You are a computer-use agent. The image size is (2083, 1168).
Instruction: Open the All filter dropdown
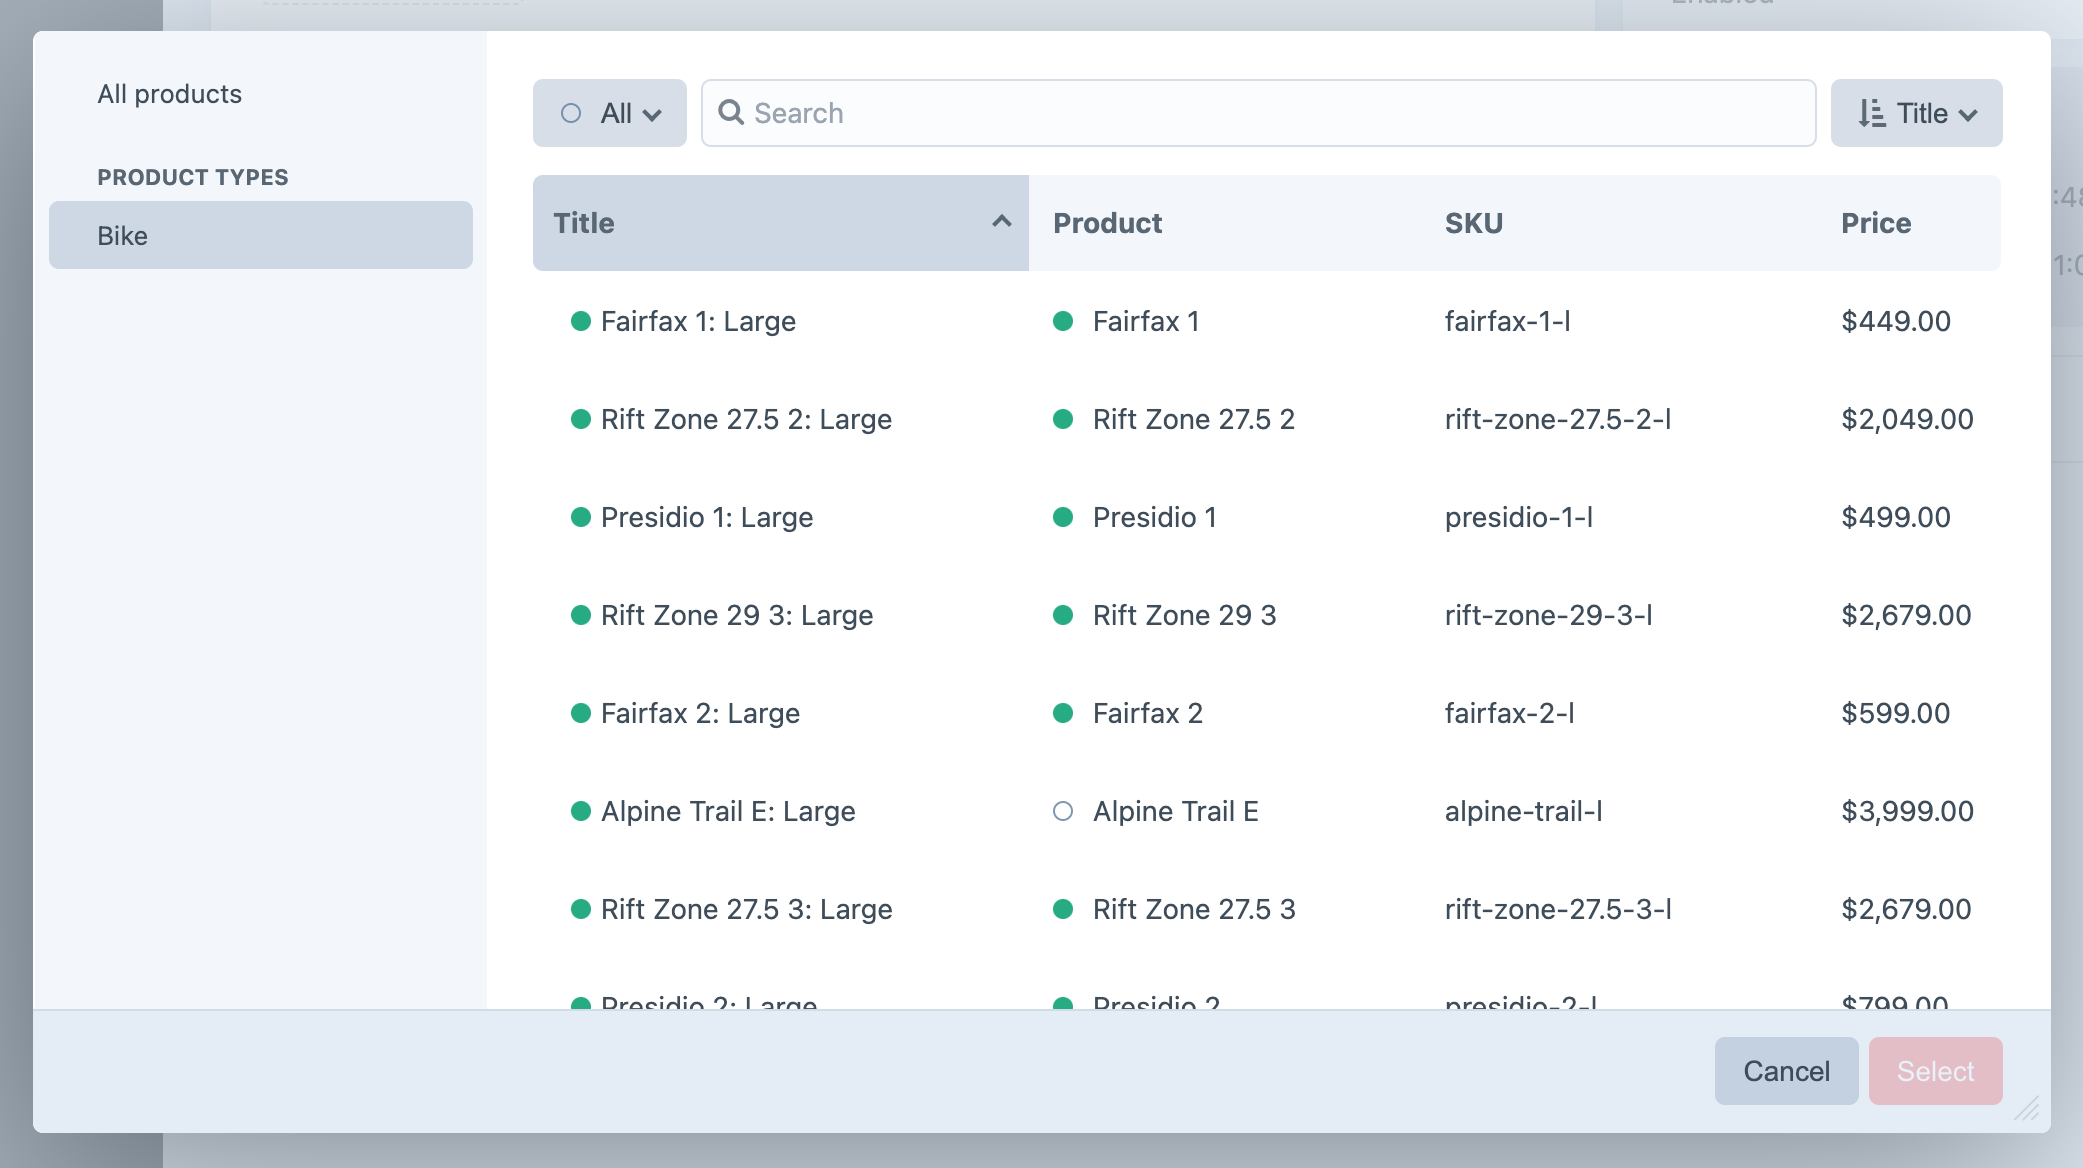(610, 113)
